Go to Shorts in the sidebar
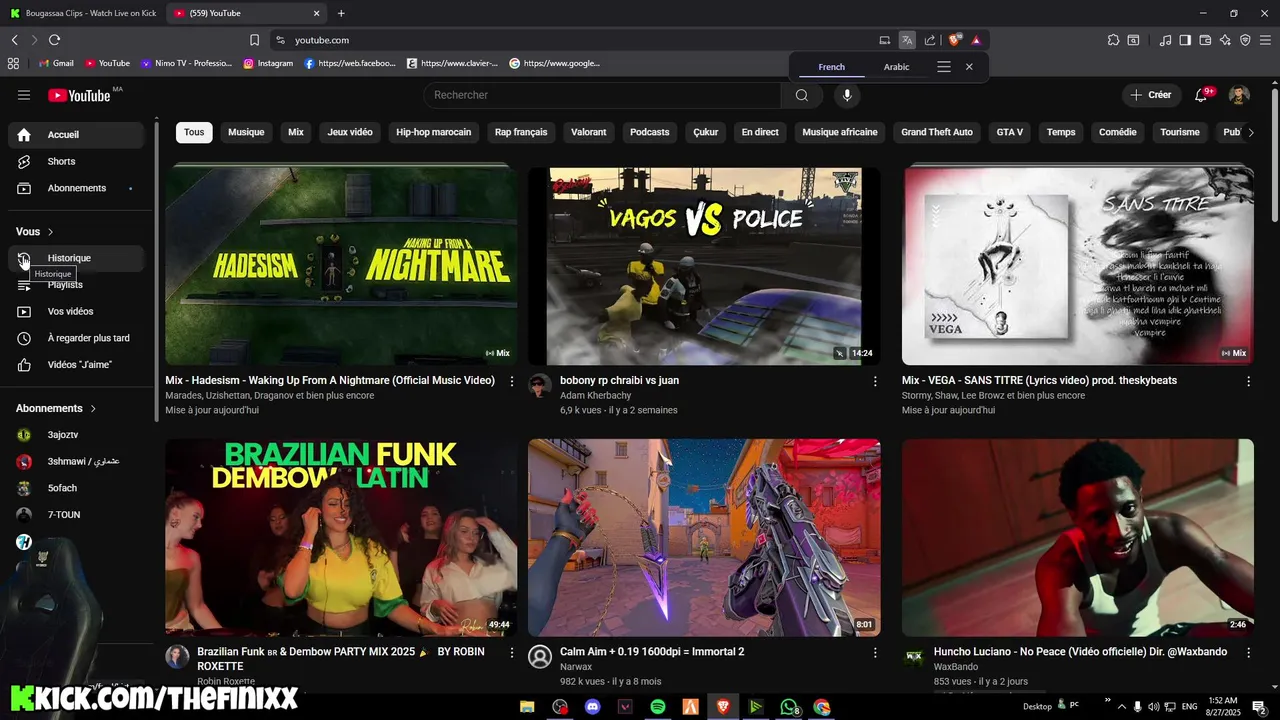Viewport: 1280px width, 720px height. [76, 161]
